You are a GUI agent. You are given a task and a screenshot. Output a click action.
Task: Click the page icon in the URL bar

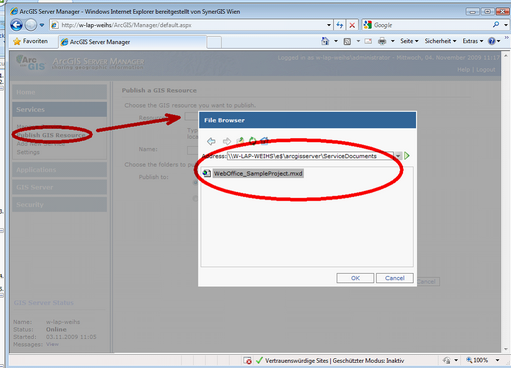pos(55,25)
